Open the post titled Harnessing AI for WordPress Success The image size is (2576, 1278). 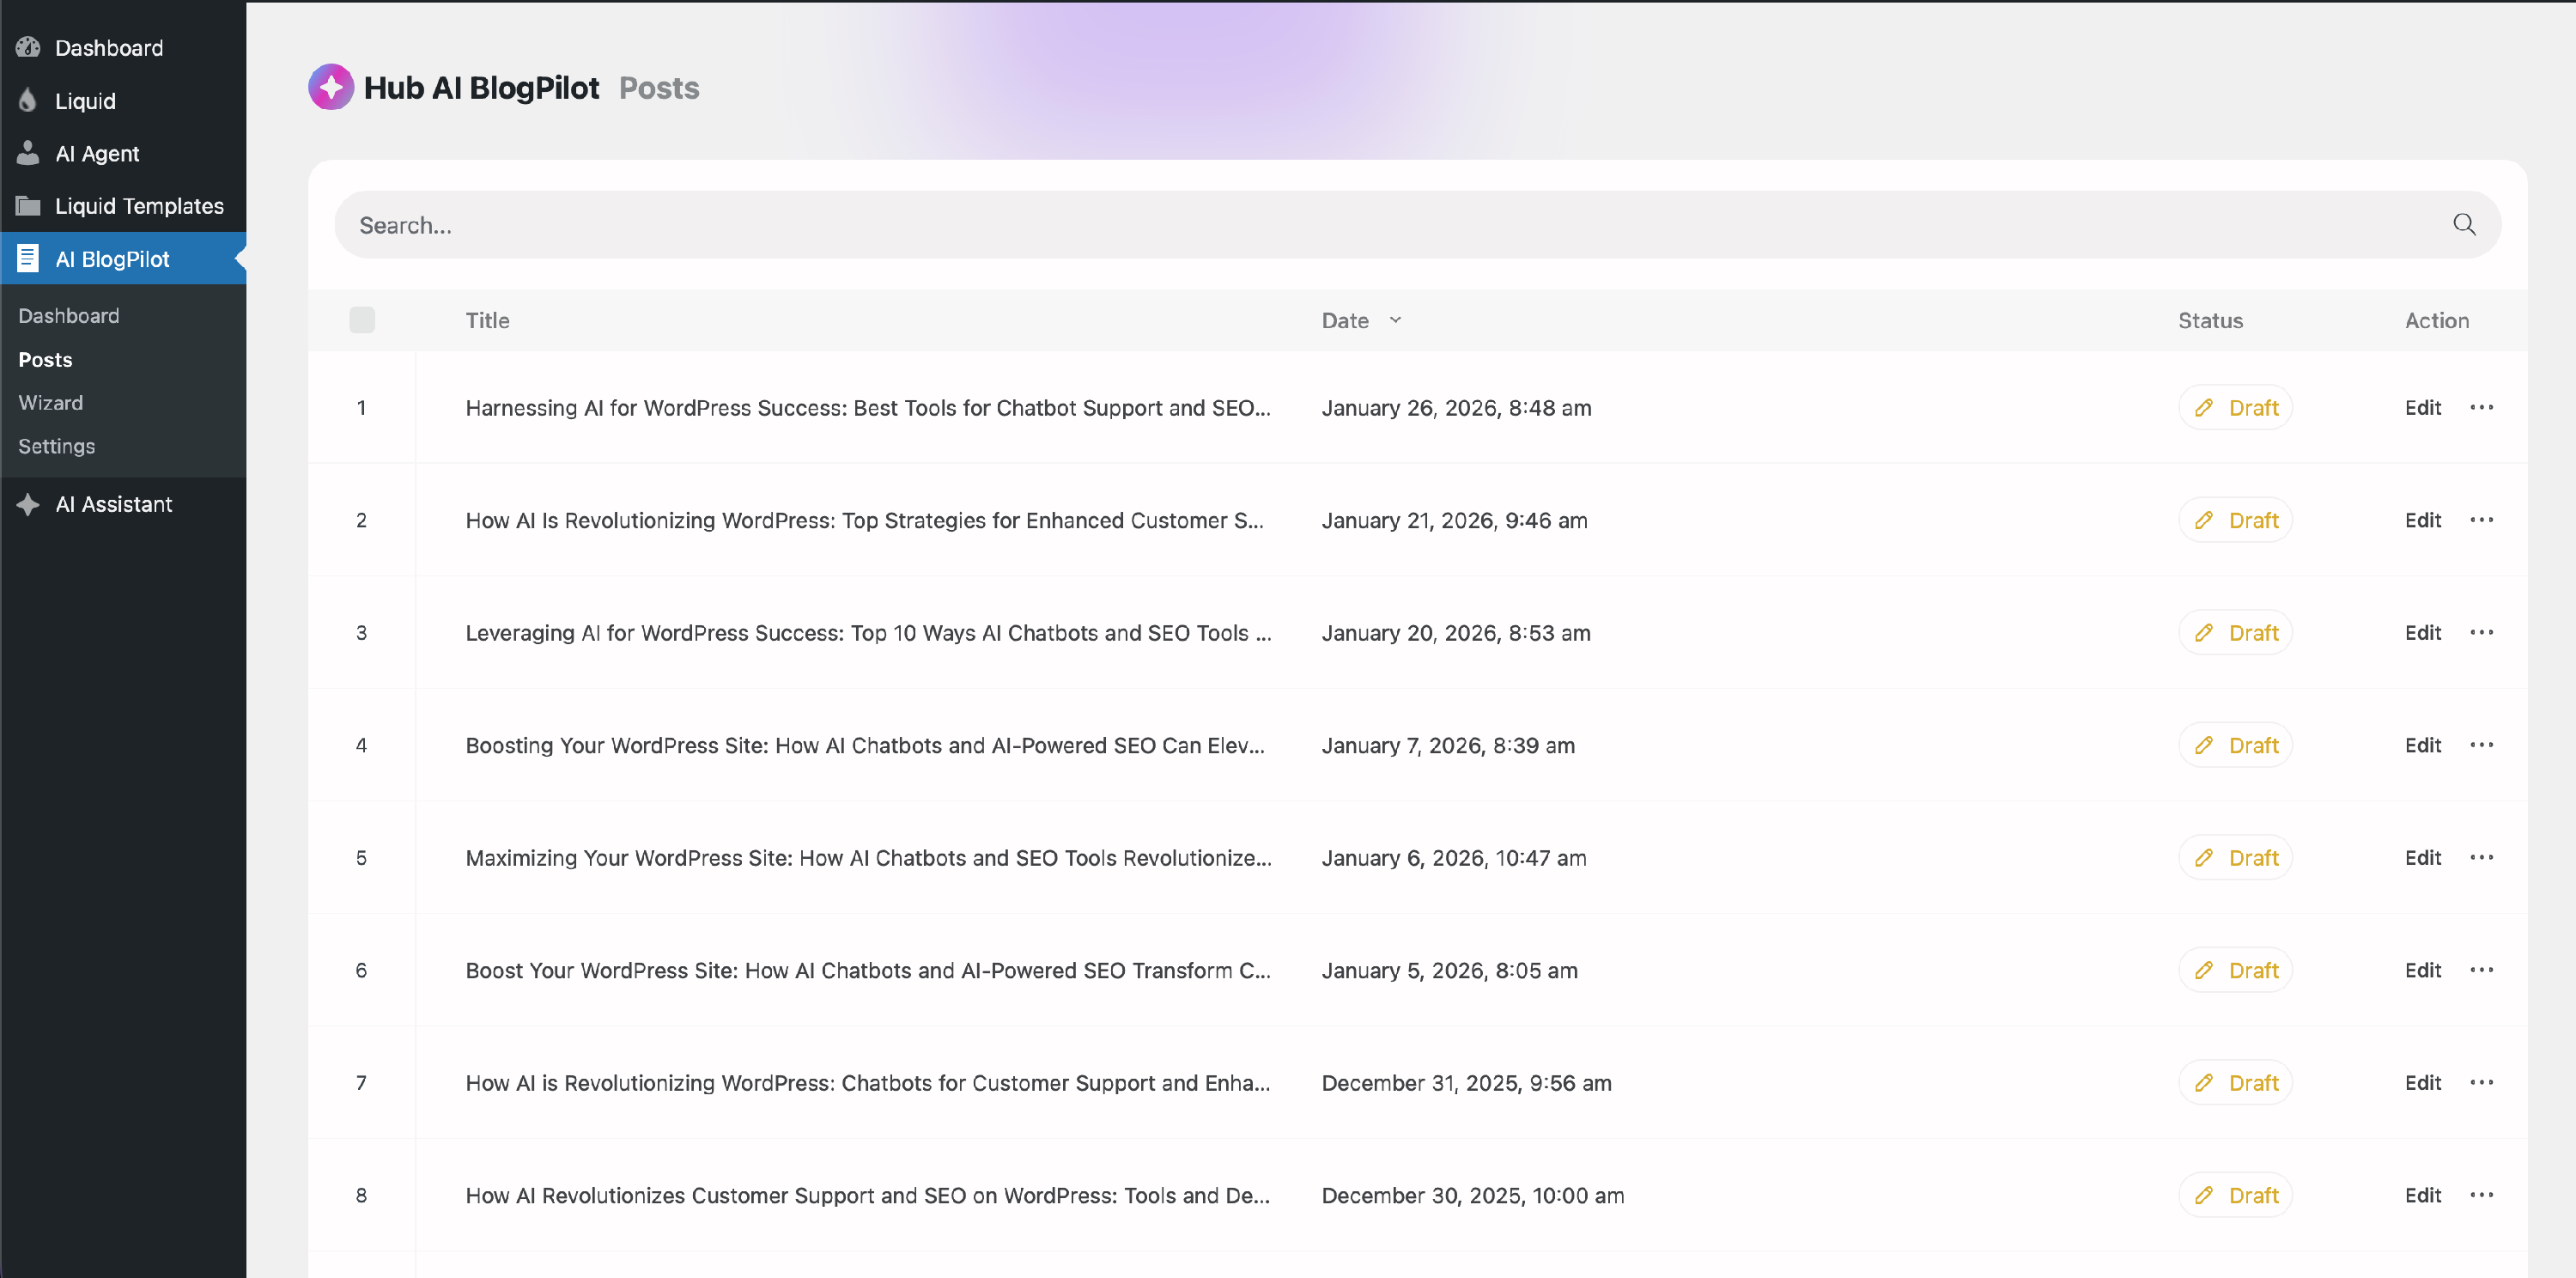point(867,408)
